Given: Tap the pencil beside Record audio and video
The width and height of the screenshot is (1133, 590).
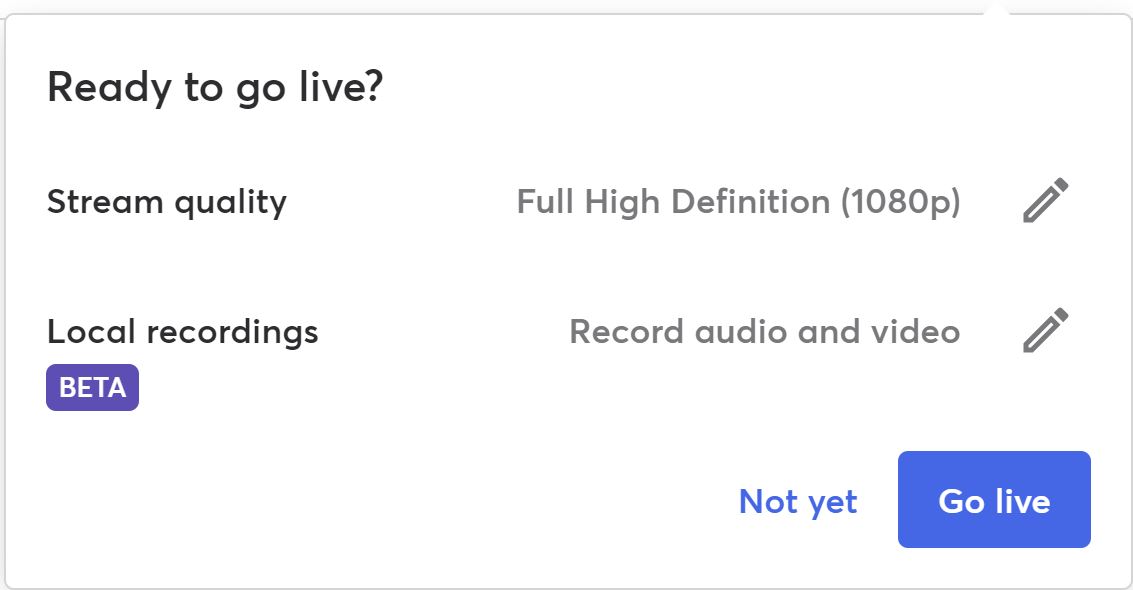Looking at the screenshot, I should 1046,330.
